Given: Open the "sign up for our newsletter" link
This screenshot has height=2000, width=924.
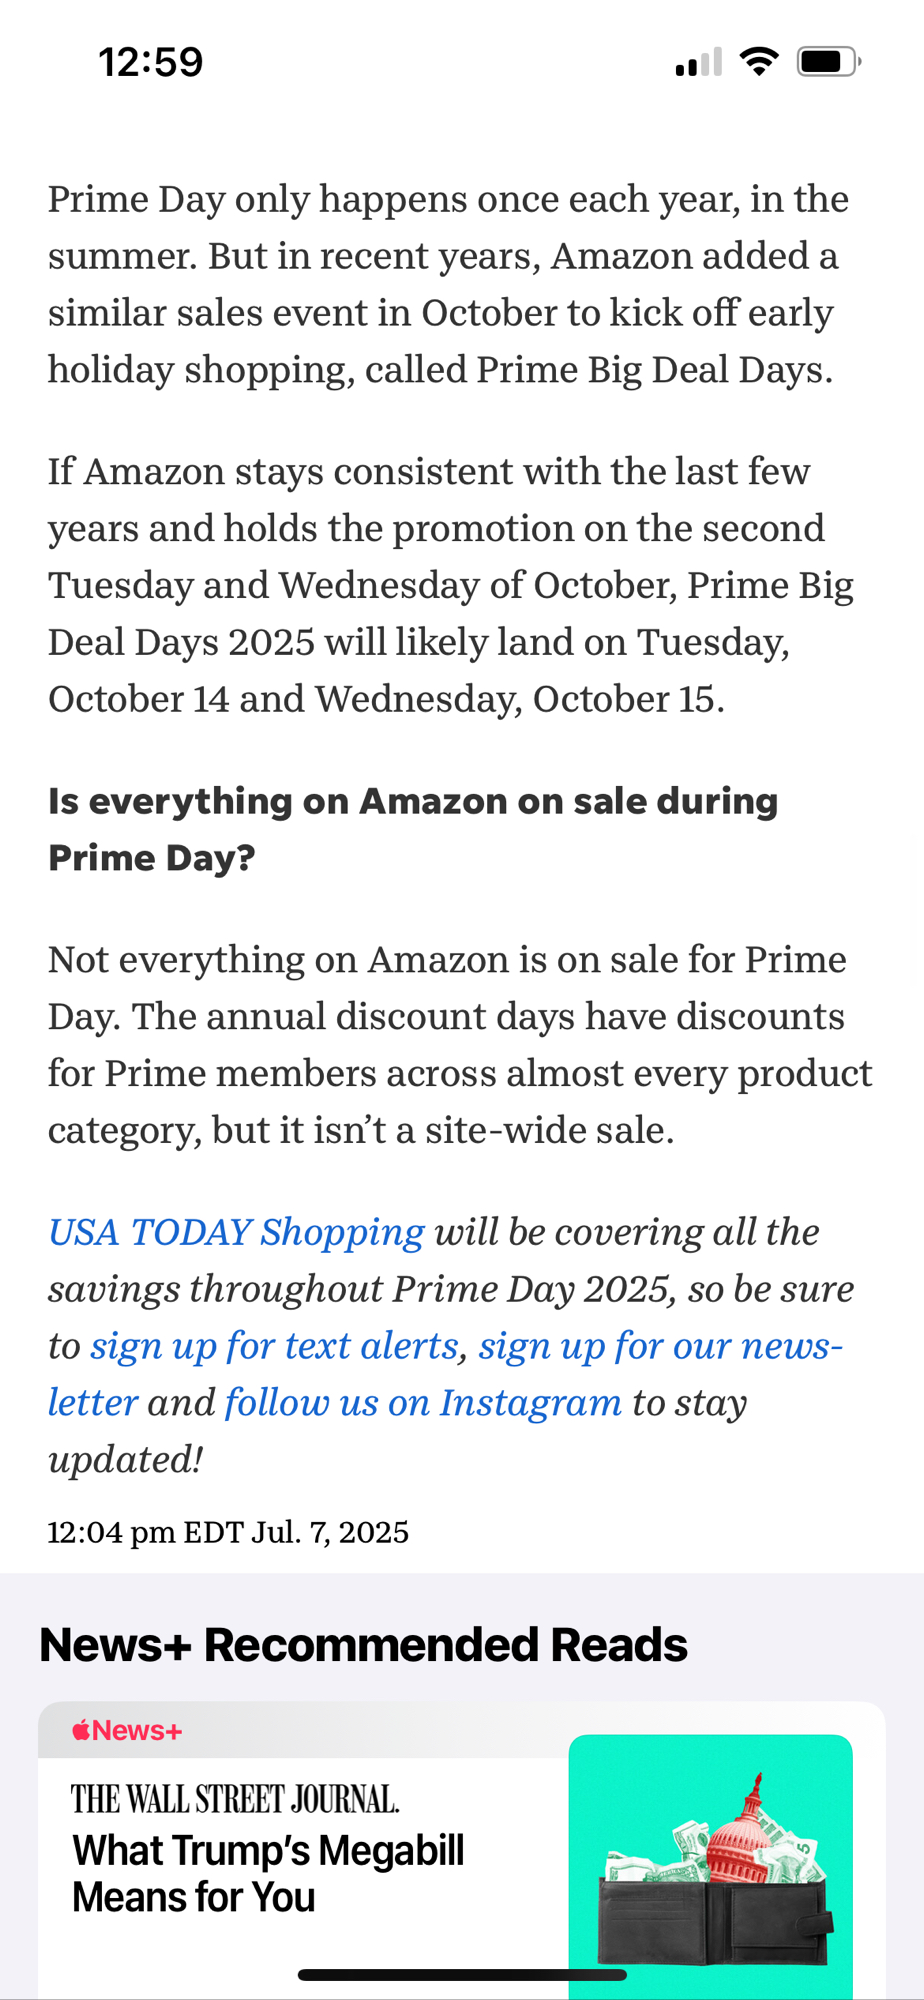Looking at the screenshot, I should point(660,1346).
